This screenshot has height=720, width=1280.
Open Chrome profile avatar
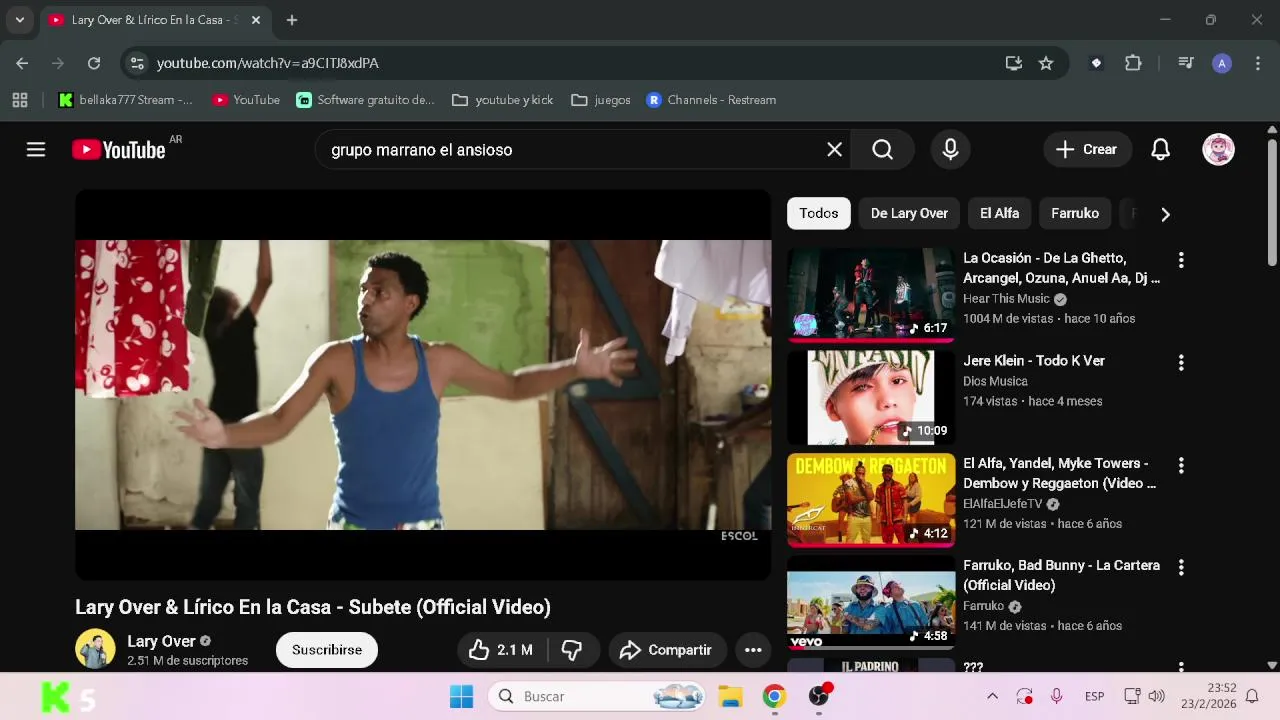[1221, 63]
